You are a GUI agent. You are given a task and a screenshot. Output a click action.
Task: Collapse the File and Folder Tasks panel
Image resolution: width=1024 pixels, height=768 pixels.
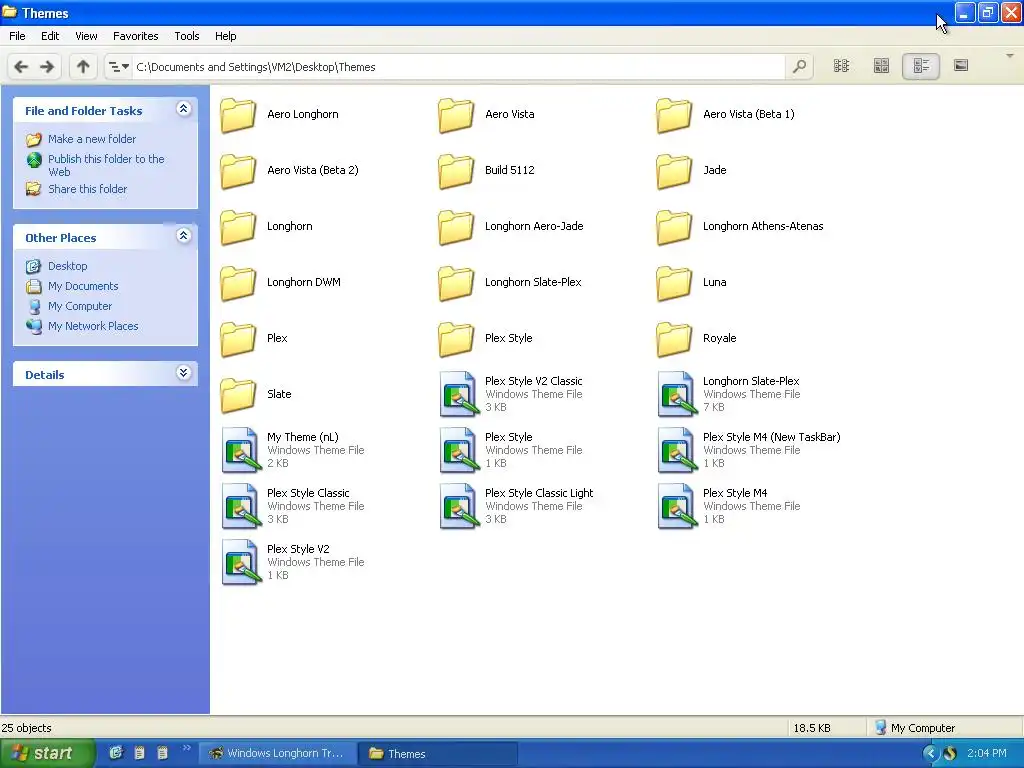pos(184,109)
